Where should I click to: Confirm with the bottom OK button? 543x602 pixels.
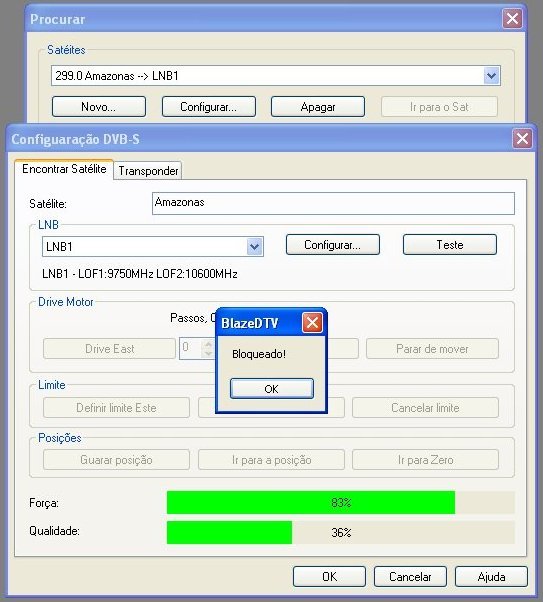coord(329,577)
